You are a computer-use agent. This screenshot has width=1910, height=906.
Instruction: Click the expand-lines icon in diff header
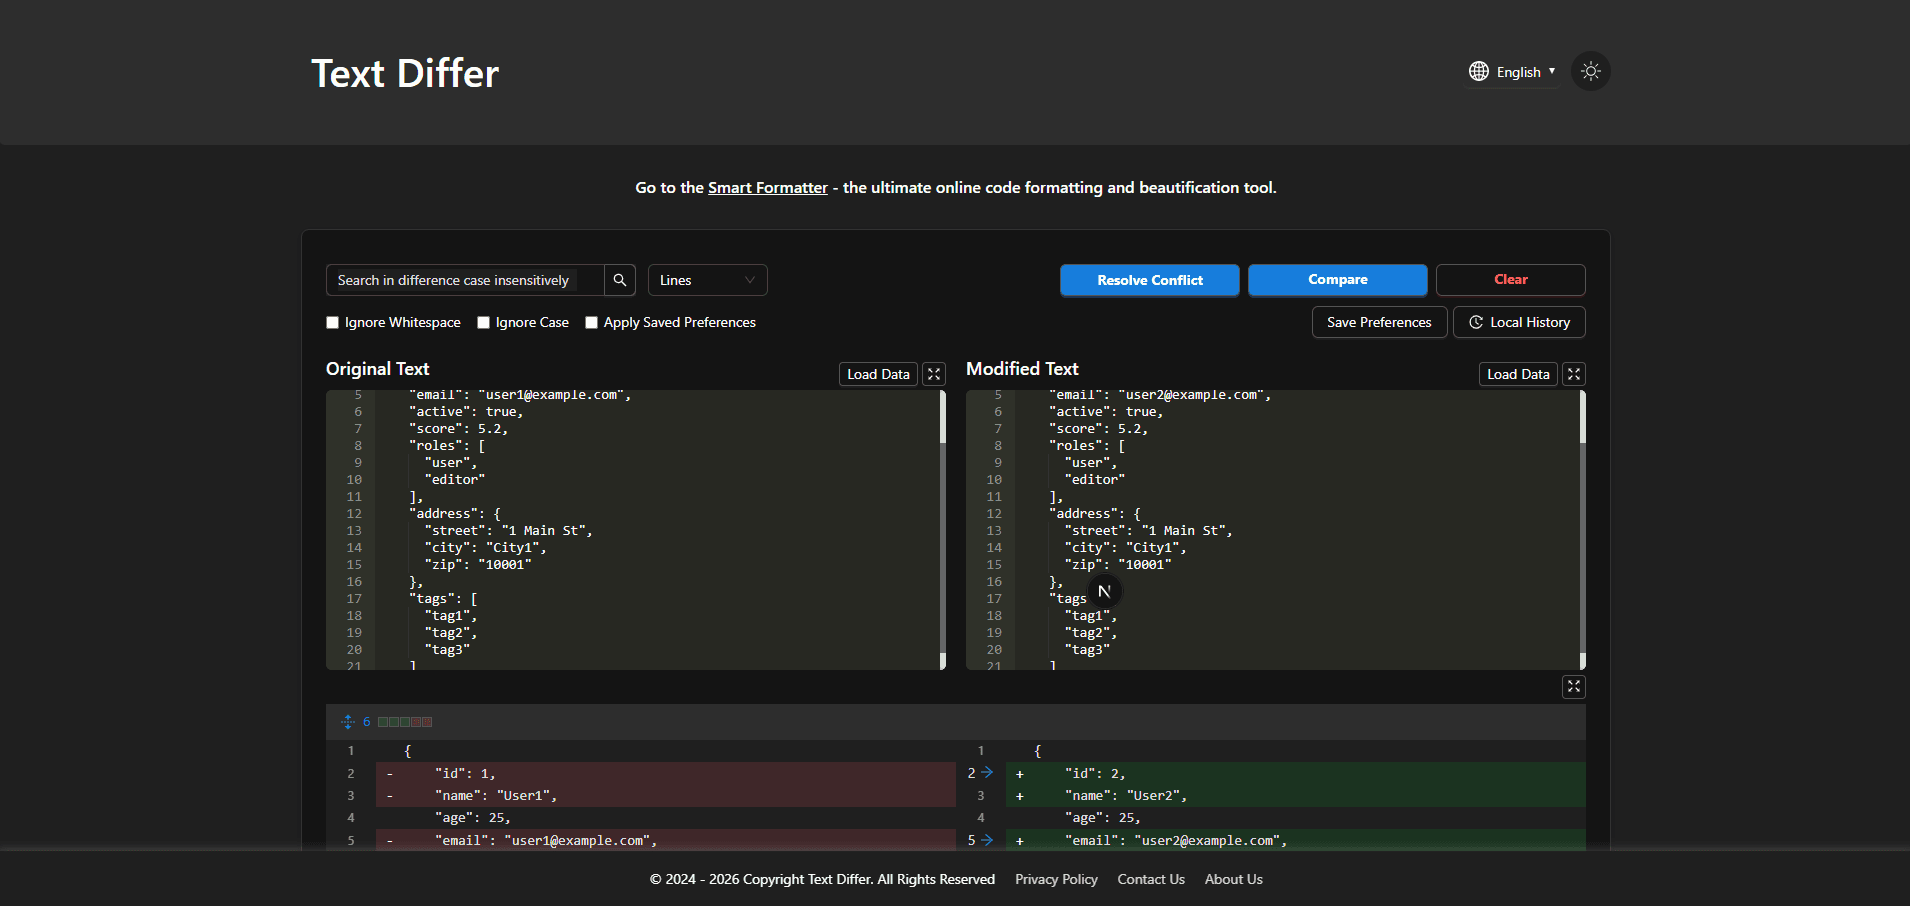348,722
